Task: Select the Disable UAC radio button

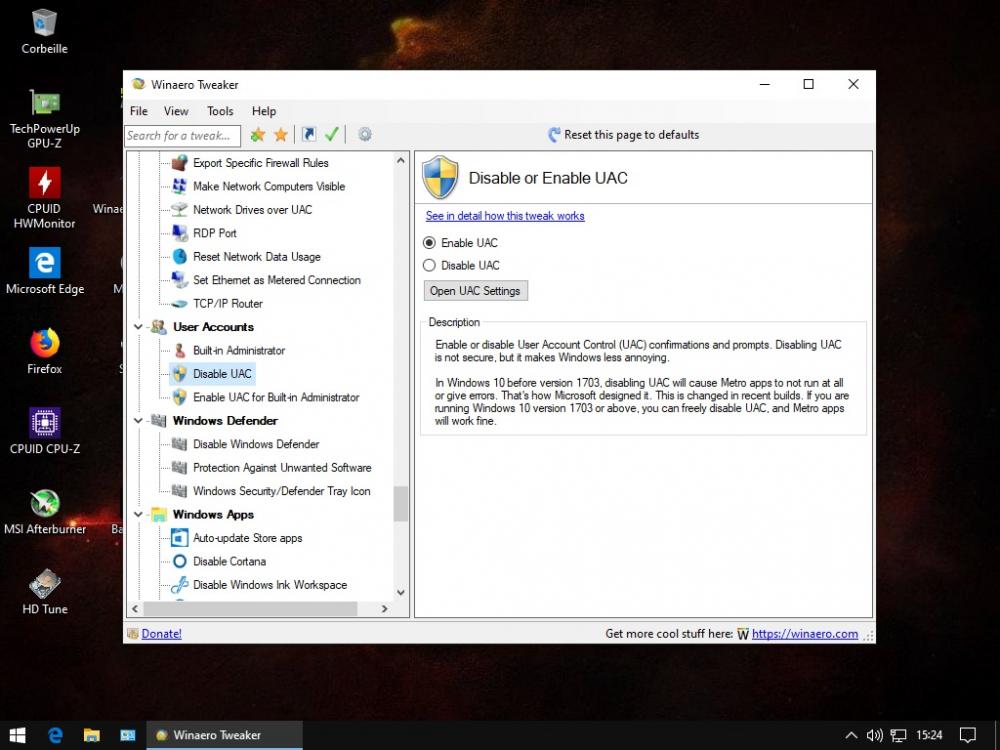Action: pyautogui.click(x=430, y=266)
